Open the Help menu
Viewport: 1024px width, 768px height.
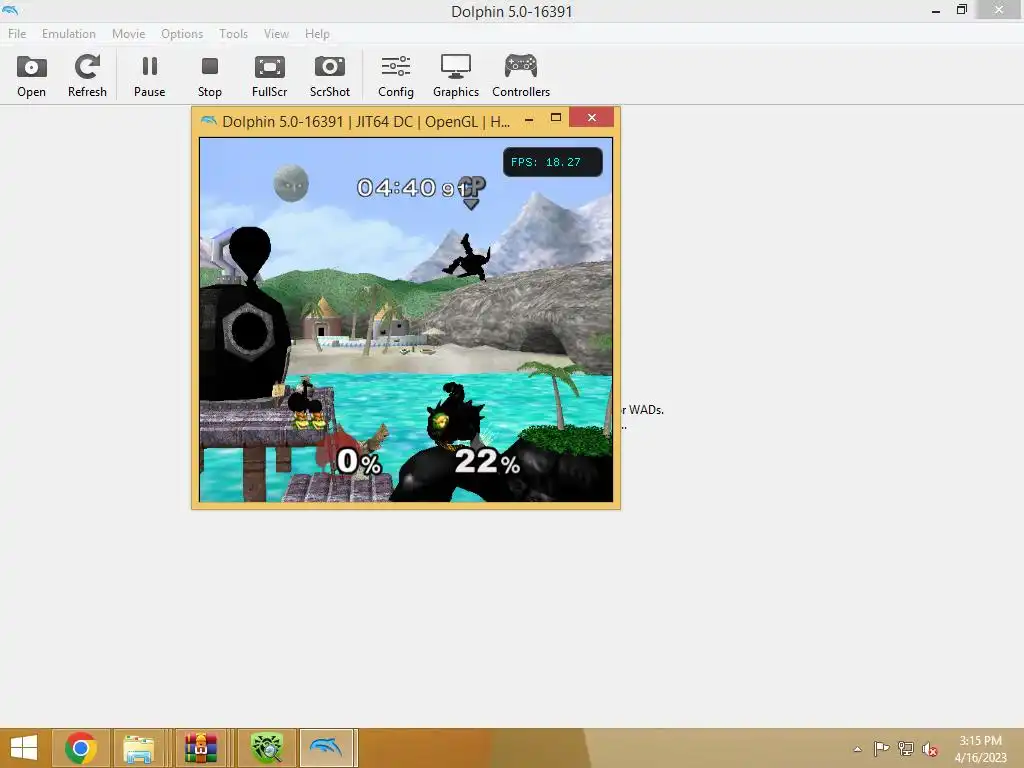tap(317, 33)
